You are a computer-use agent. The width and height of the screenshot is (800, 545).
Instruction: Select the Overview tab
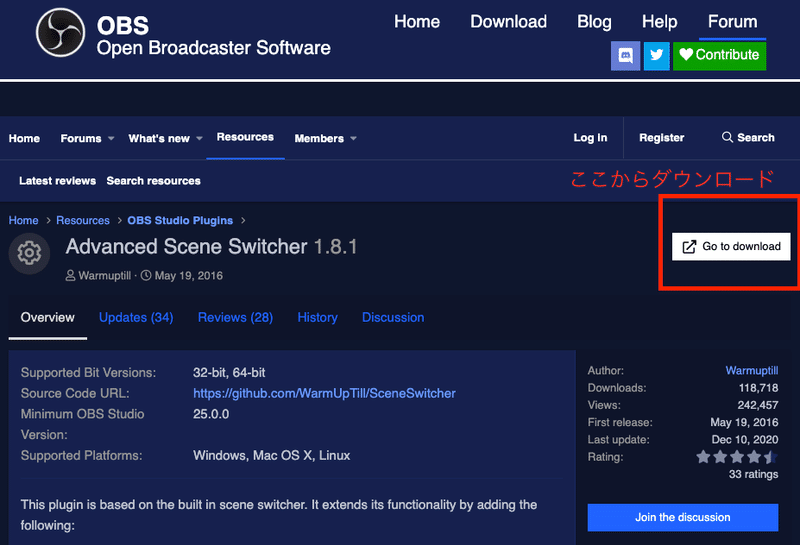47,317
